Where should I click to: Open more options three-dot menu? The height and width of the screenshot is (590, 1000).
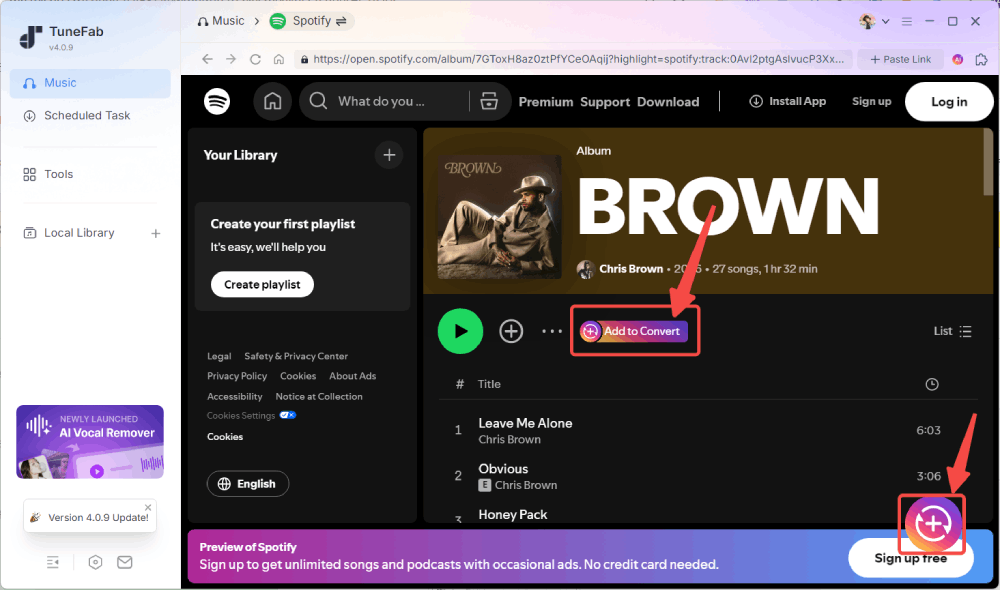(552, 331)
